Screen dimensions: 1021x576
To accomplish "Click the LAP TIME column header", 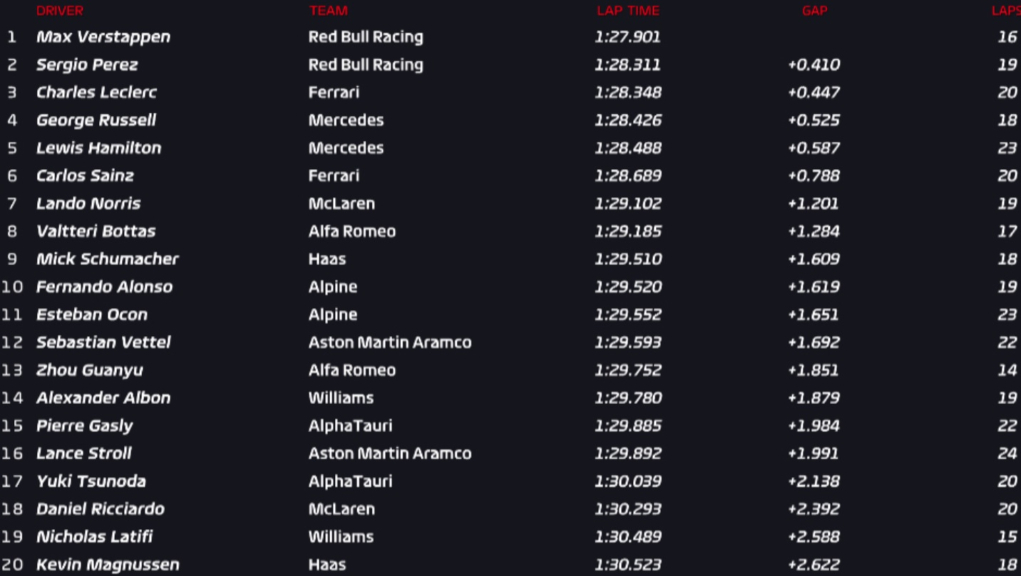I will 628,10.
